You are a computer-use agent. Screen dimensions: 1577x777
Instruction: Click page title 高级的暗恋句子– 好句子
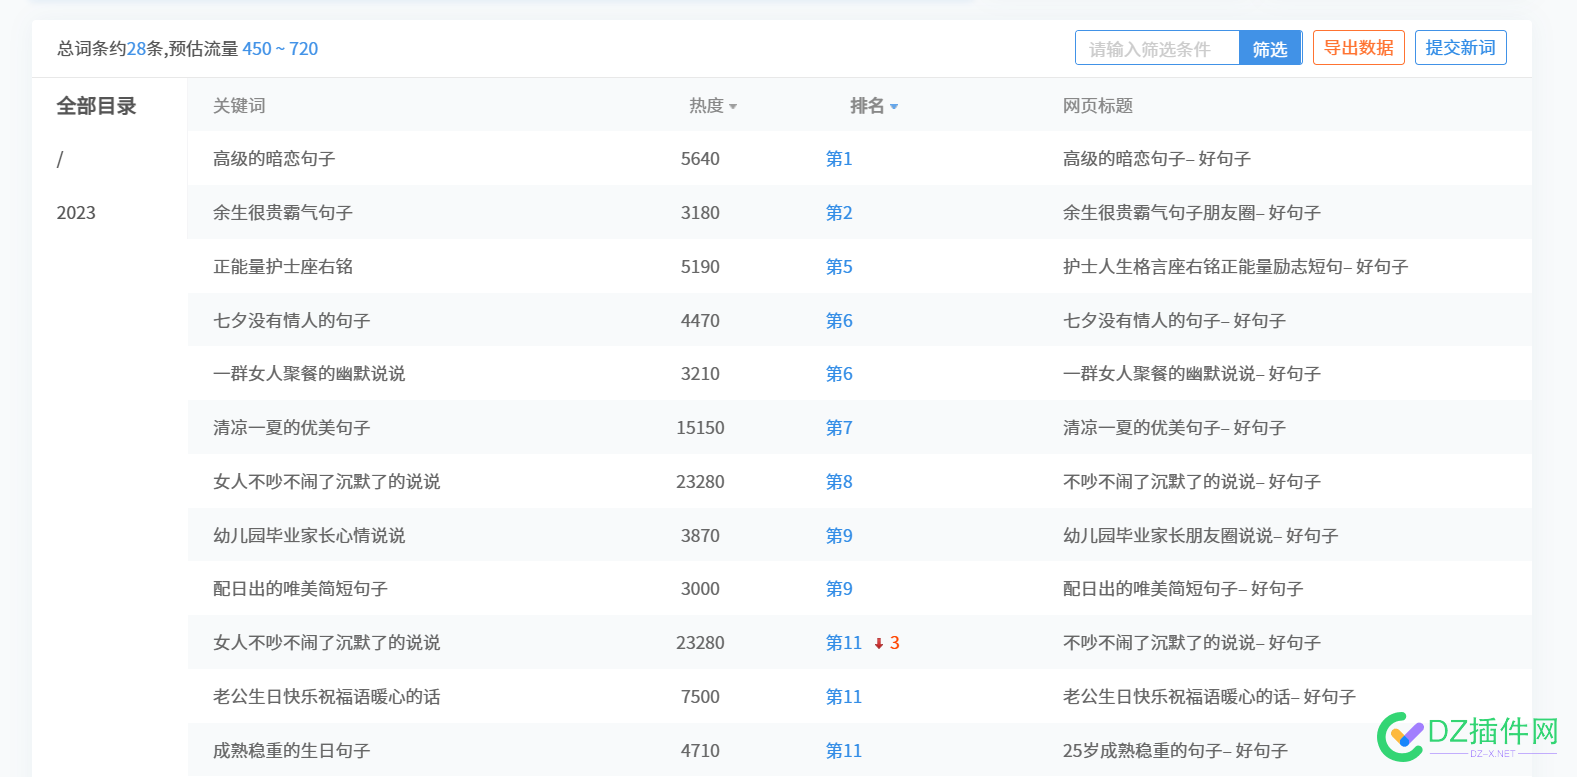point(1157,159)
